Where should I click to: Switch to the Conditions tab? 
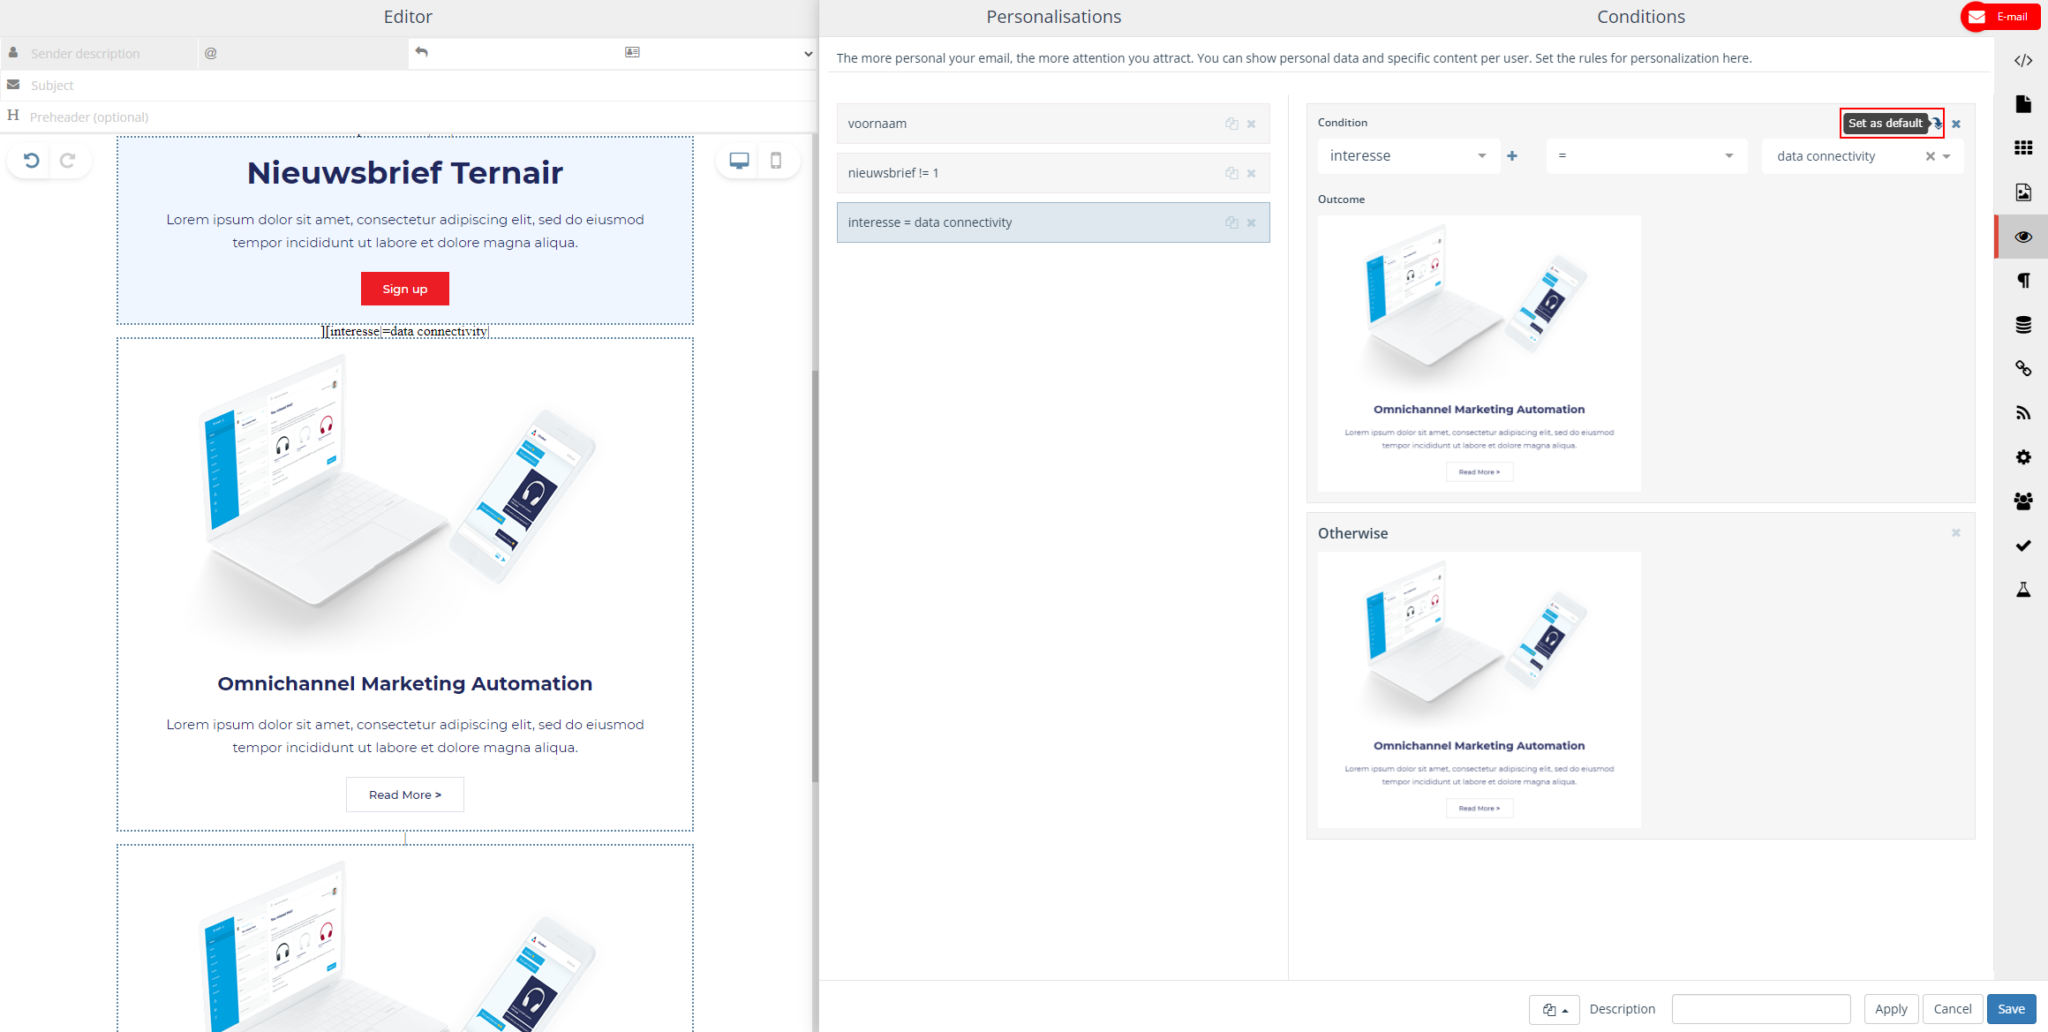point(1640,17)
